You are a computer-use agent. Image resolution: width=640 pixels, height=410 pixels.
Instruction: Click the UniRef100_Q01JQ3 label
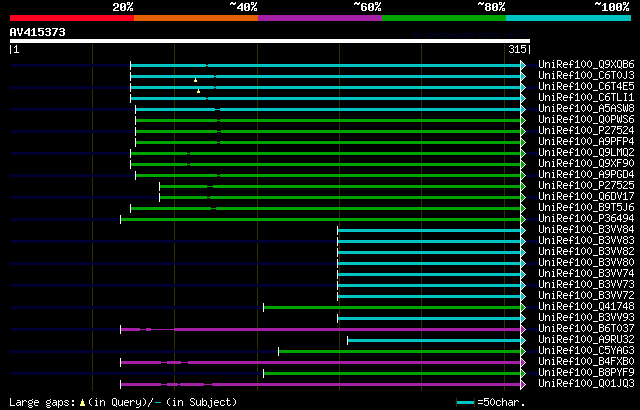[586, 384]
